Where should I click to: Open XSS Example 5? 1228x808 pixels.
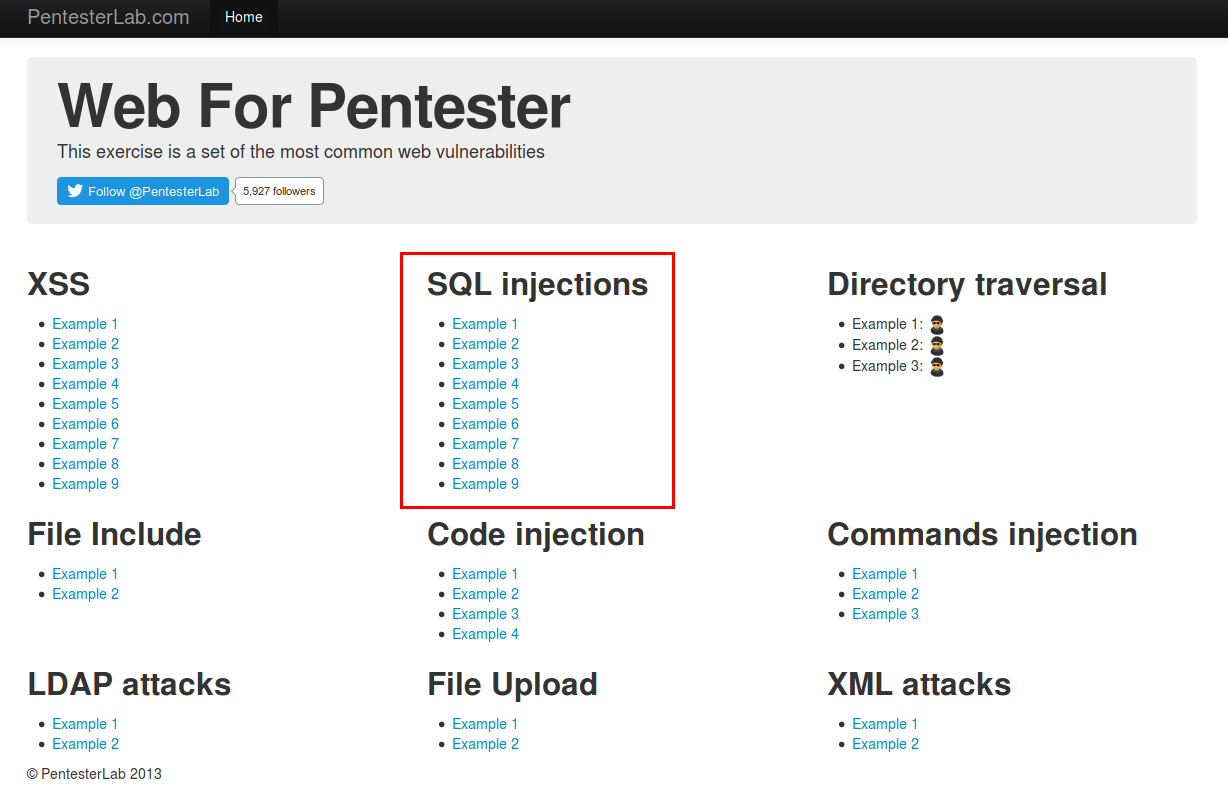point(85,403)
